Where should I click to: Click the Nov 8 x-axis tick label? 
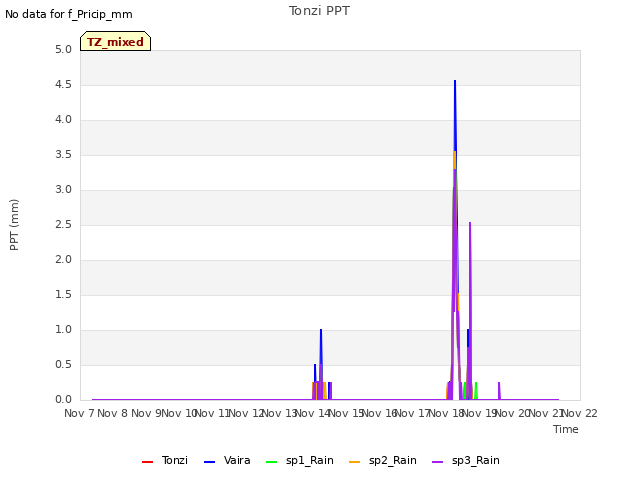(x=113, y=413)
